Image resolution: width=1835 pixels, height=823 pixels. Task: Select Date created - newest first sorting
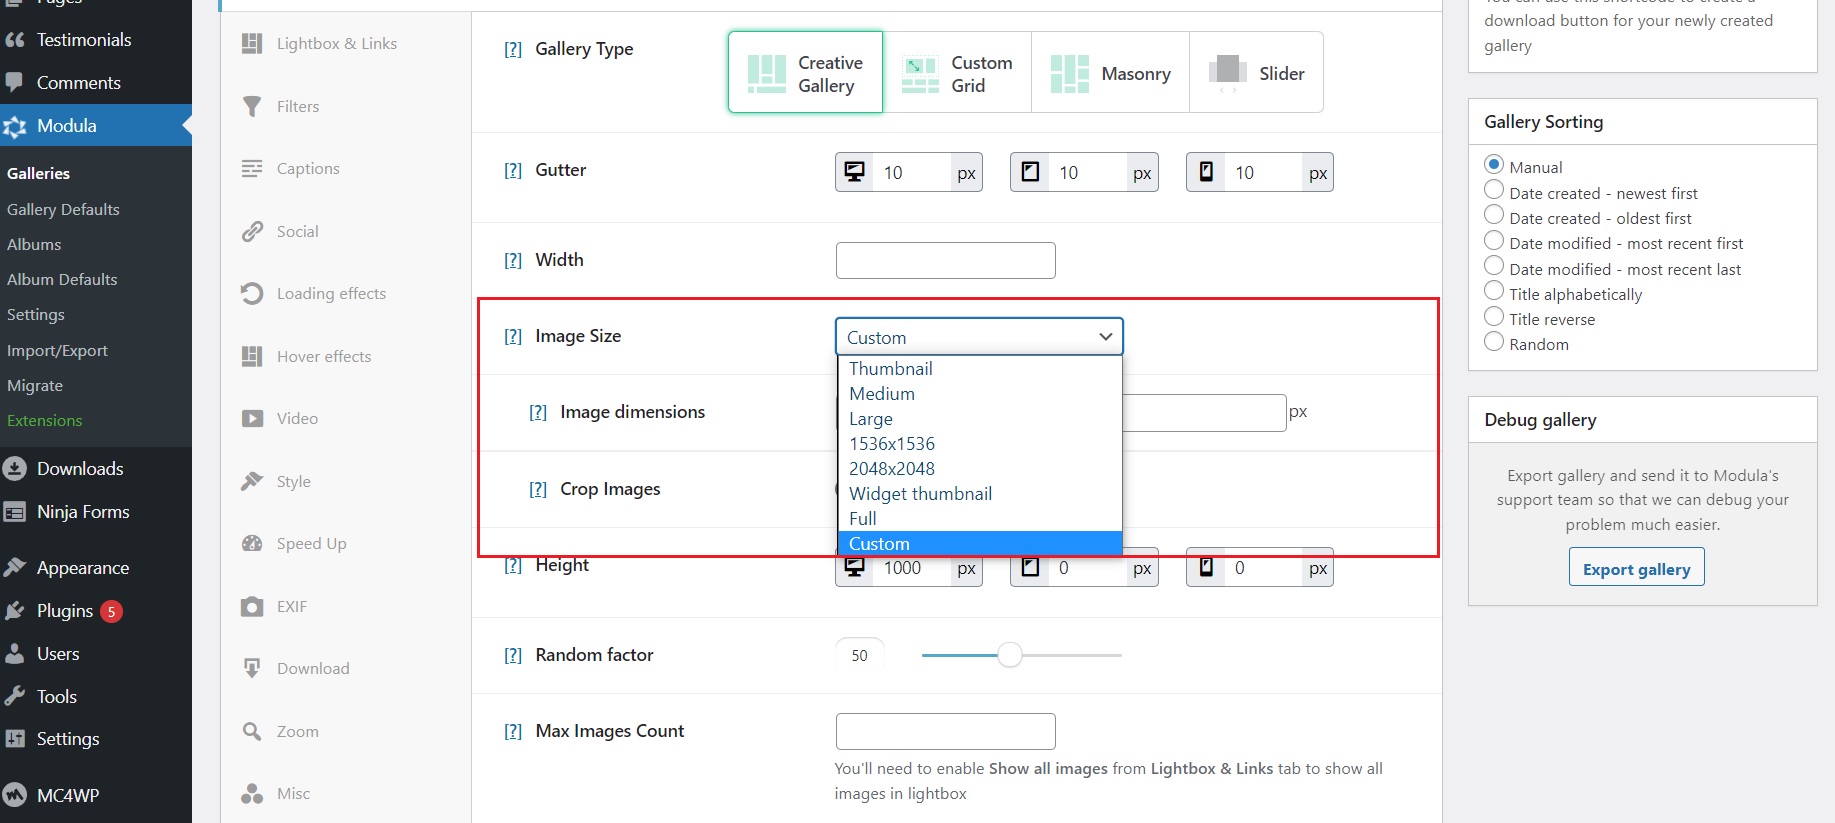(x=1494, y=189)
